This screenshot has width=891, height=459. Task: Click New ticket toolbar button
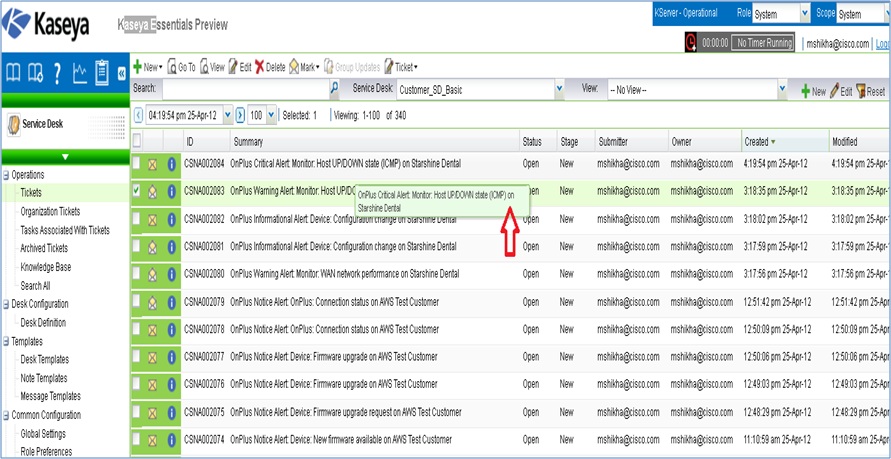click(148, 67)
